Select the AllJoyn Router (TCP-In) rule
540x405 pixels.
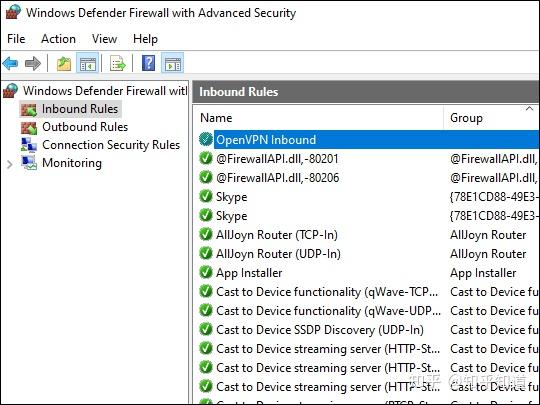(277, 235)
